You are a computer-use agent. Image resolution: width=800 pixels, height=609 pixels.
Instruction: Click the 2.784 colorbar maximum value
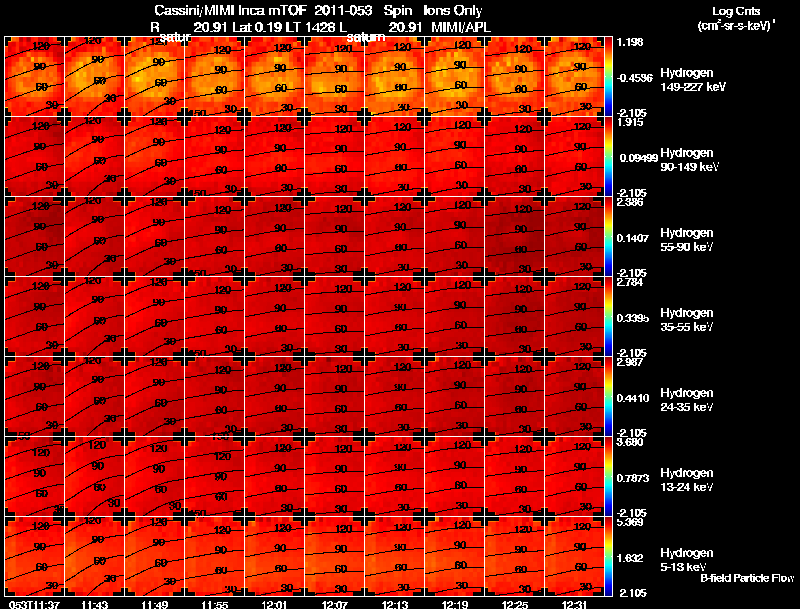(x=630, y=282)
